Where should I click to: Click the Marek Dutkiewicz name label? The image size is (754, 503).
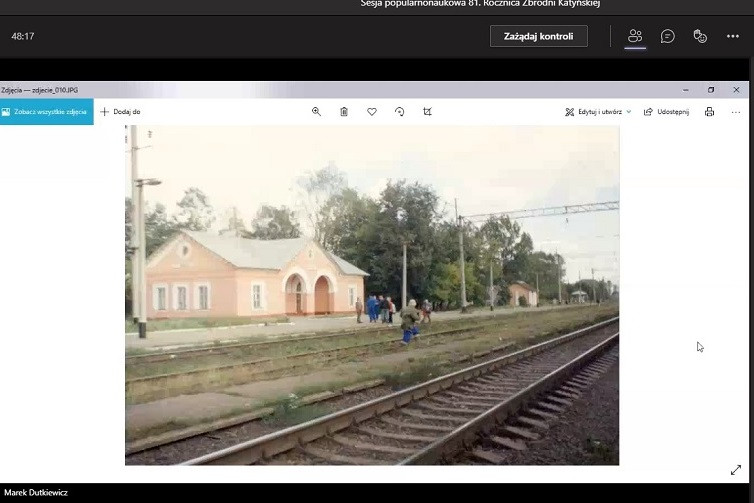pyautogui.click(x=34, y=492)
